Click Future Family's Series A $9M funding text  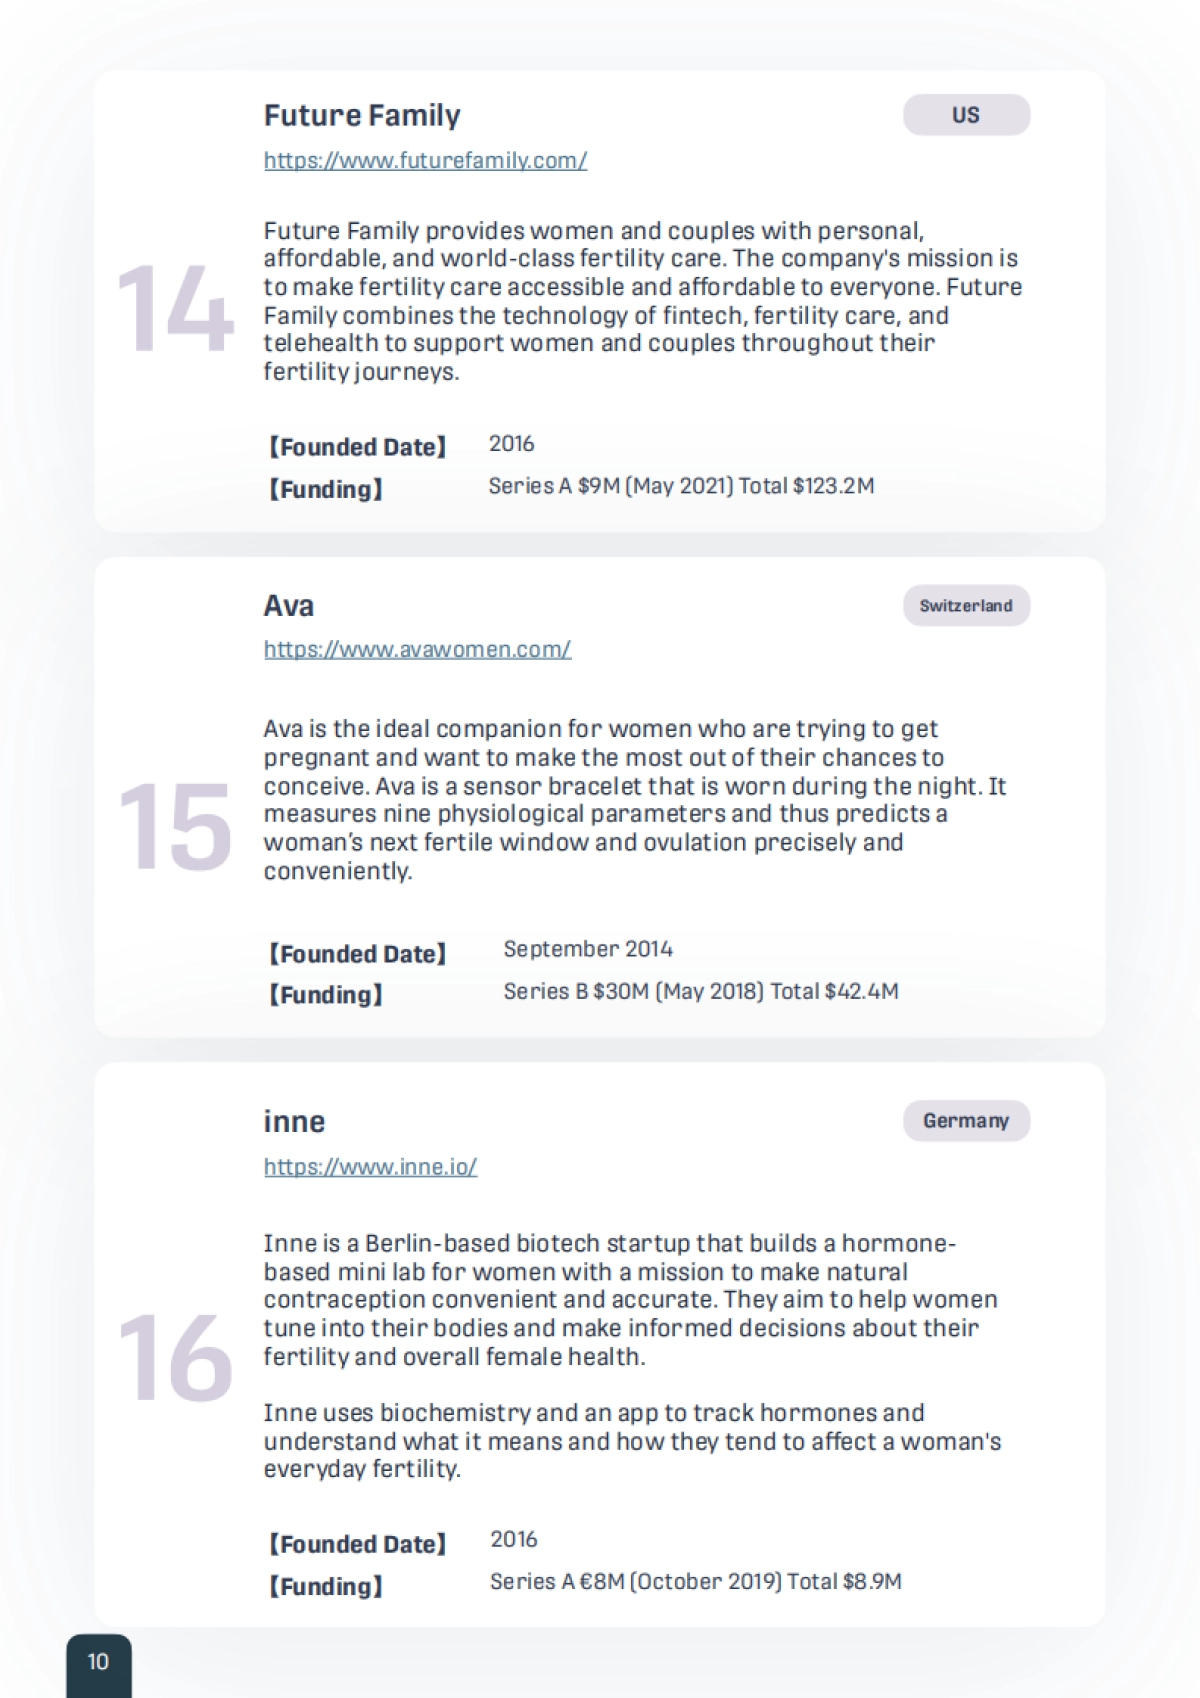[681, 486]
